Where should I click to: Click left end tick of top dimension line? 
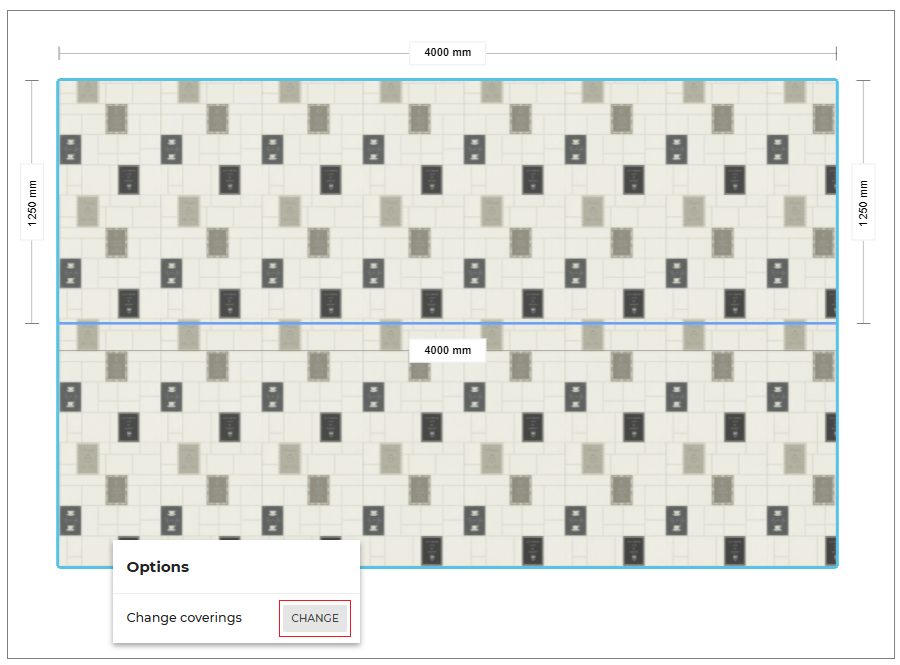[x=59, y=53]
